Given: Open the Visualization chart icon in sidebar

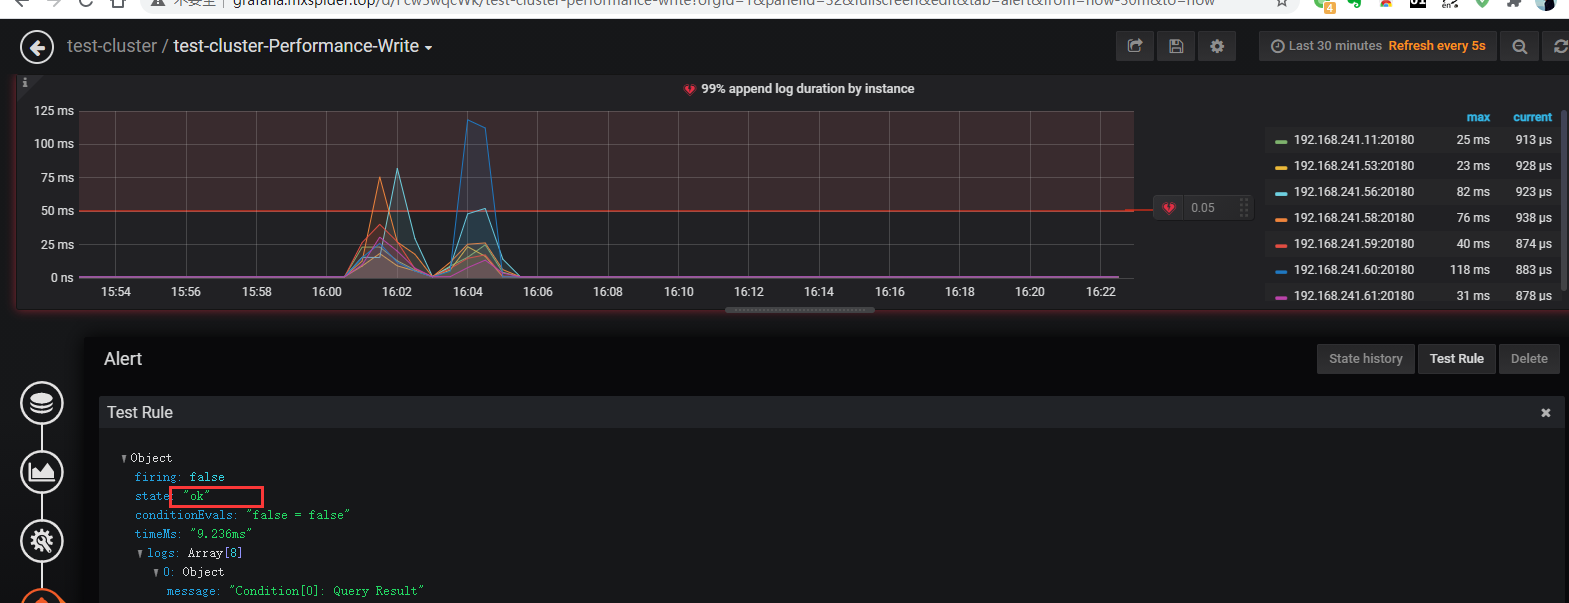Looking at the screenshot, I should pyautogui.click(x=42, y=472).
